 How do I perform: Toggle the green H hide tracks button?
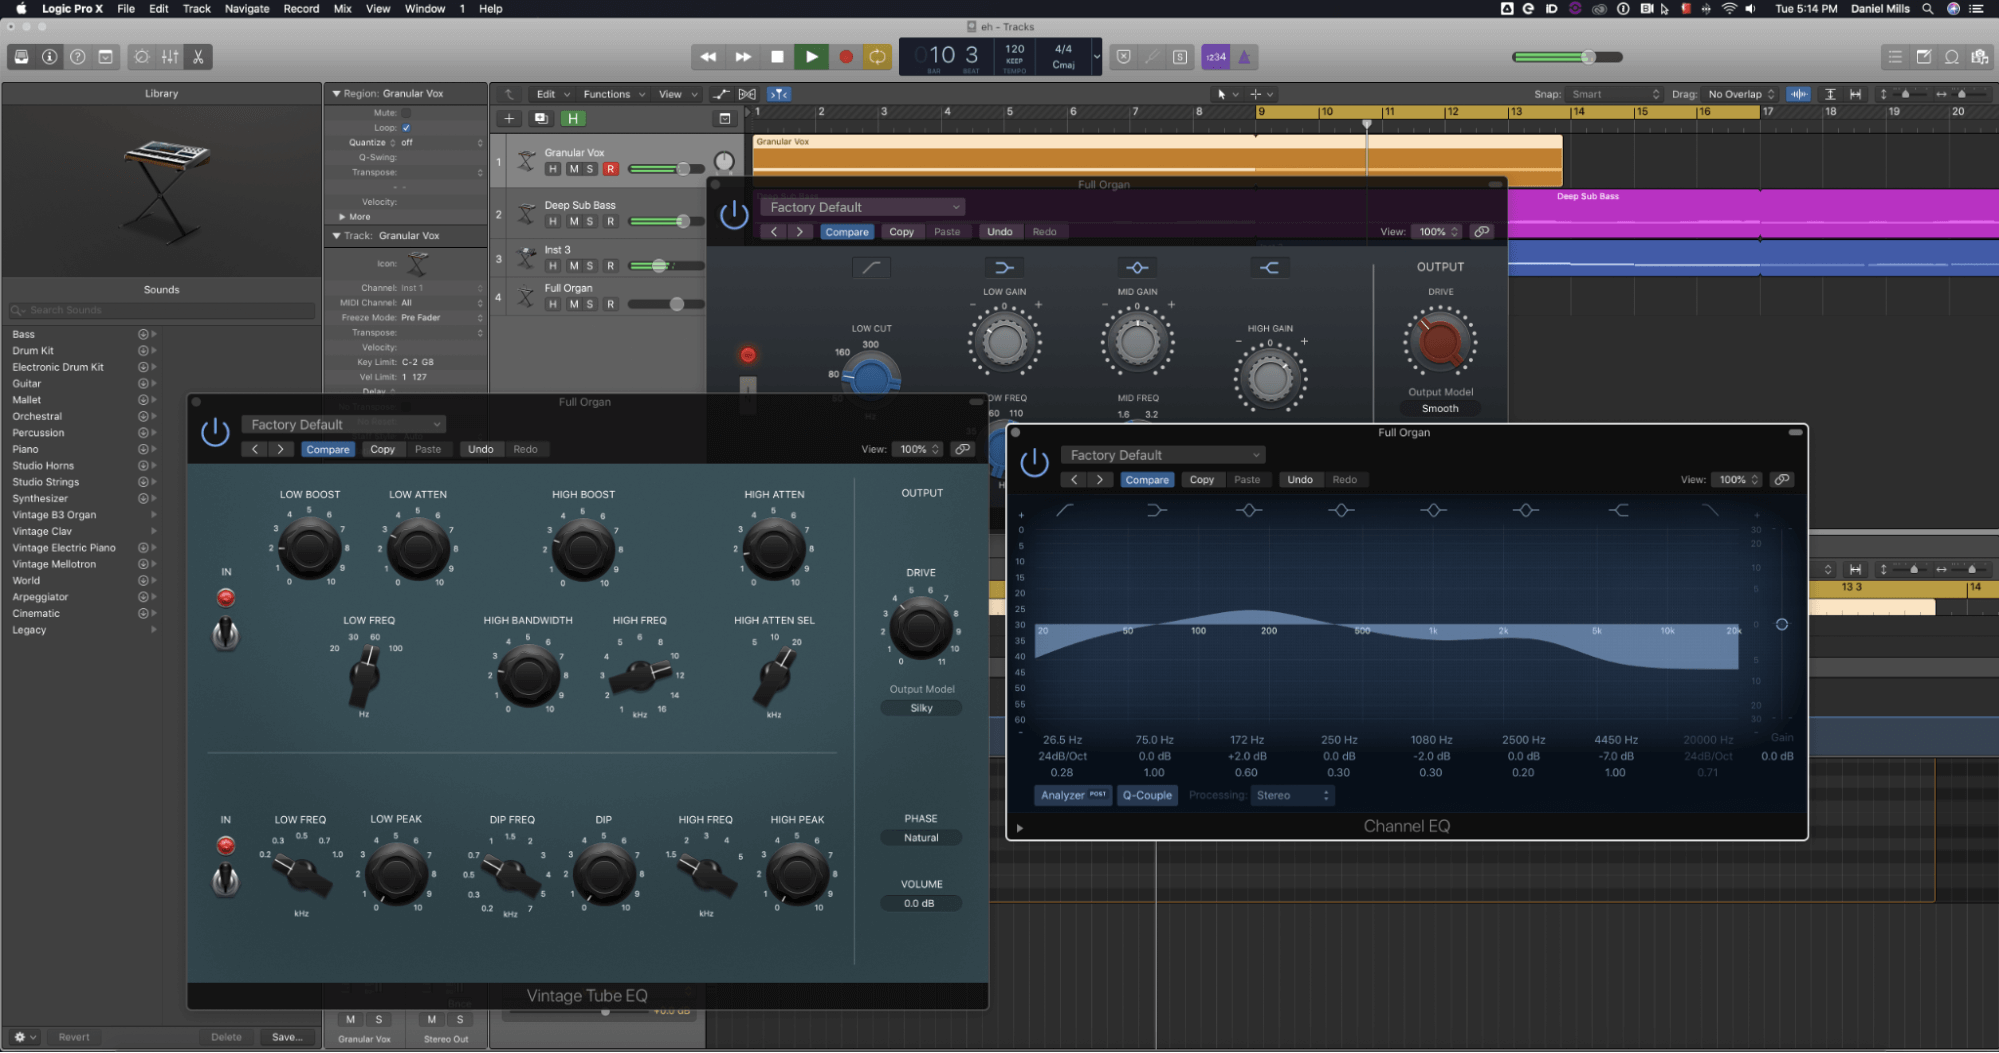click(573, 118)
